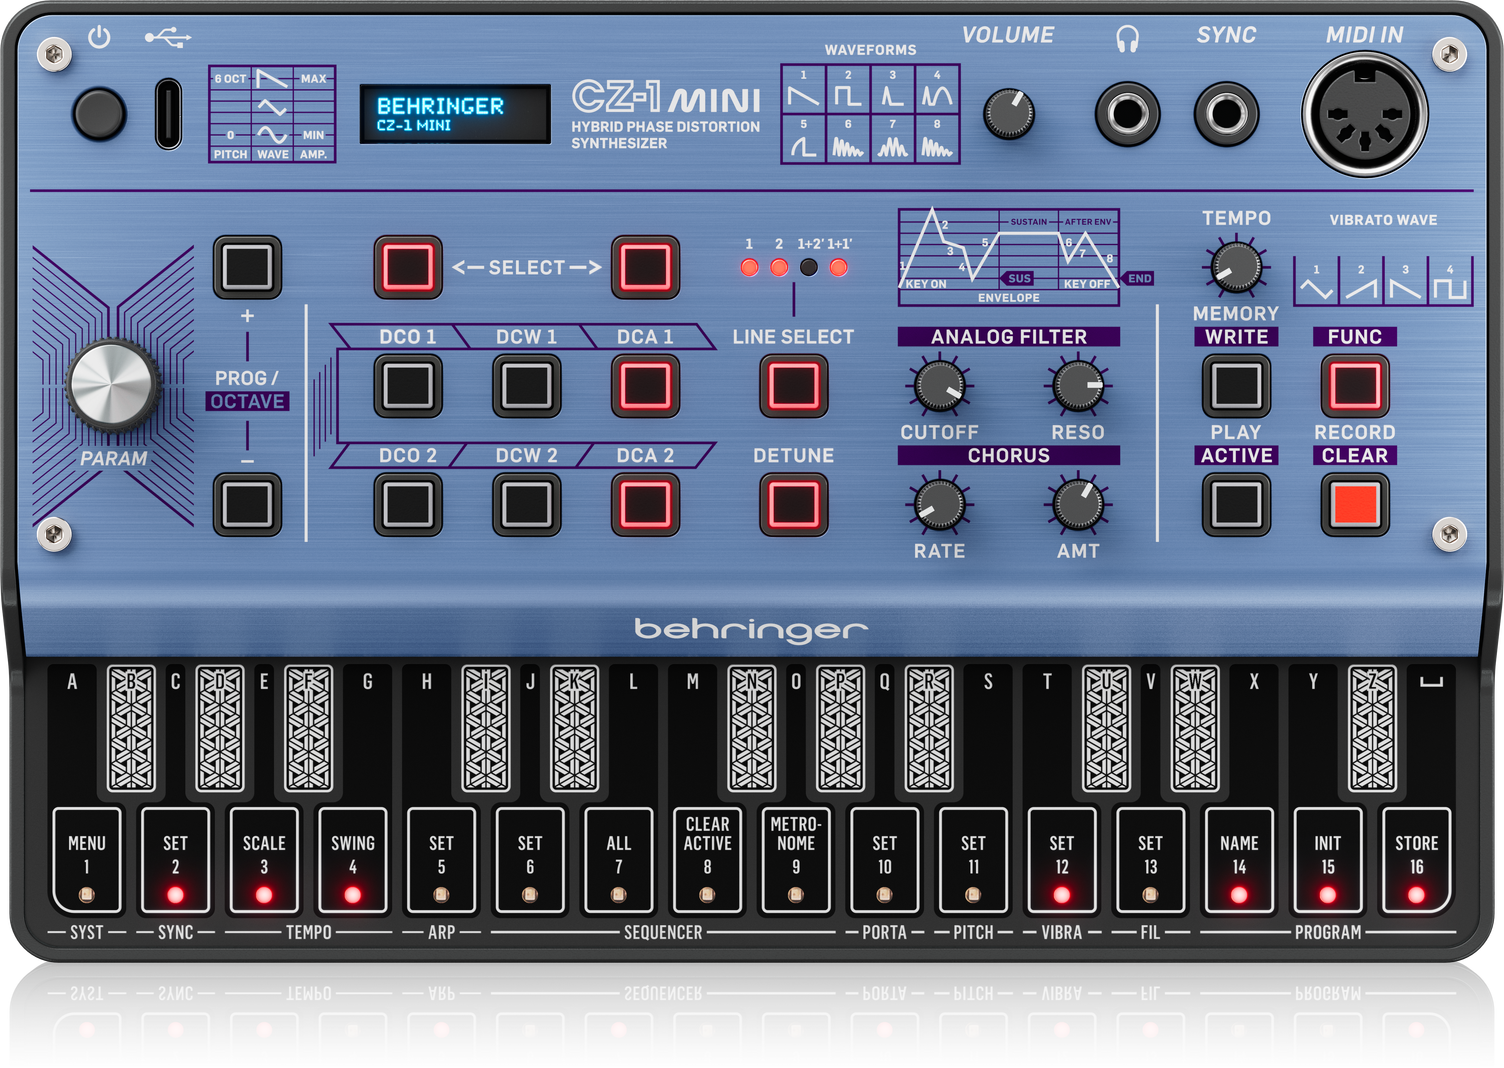Click the Cutoff filter knob
This screenshot has height=1068, width=1504.
point(939,386)
